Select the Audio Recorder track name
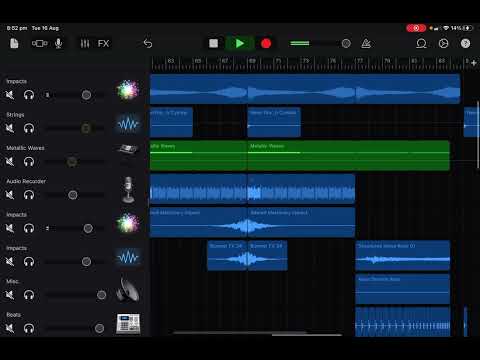The height and width of the screenshot is (360, 480). coord(26,181)
